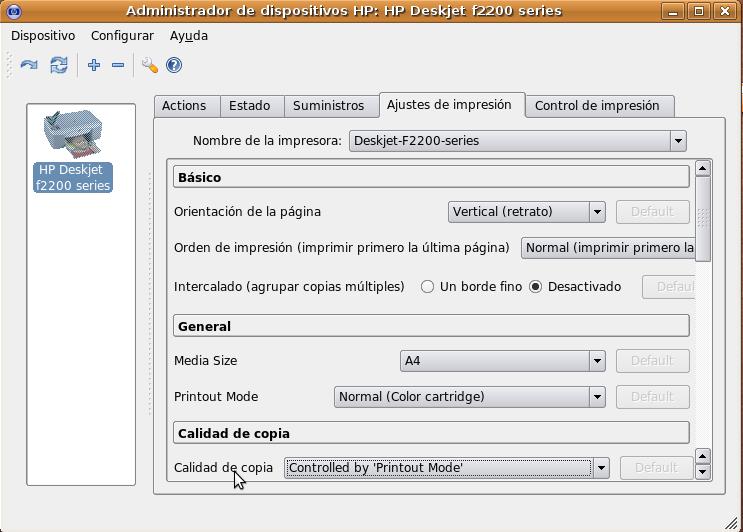Screen dimensions: 743x532
Task: Minimize the HP device manager window
Action: pos(673,11)
